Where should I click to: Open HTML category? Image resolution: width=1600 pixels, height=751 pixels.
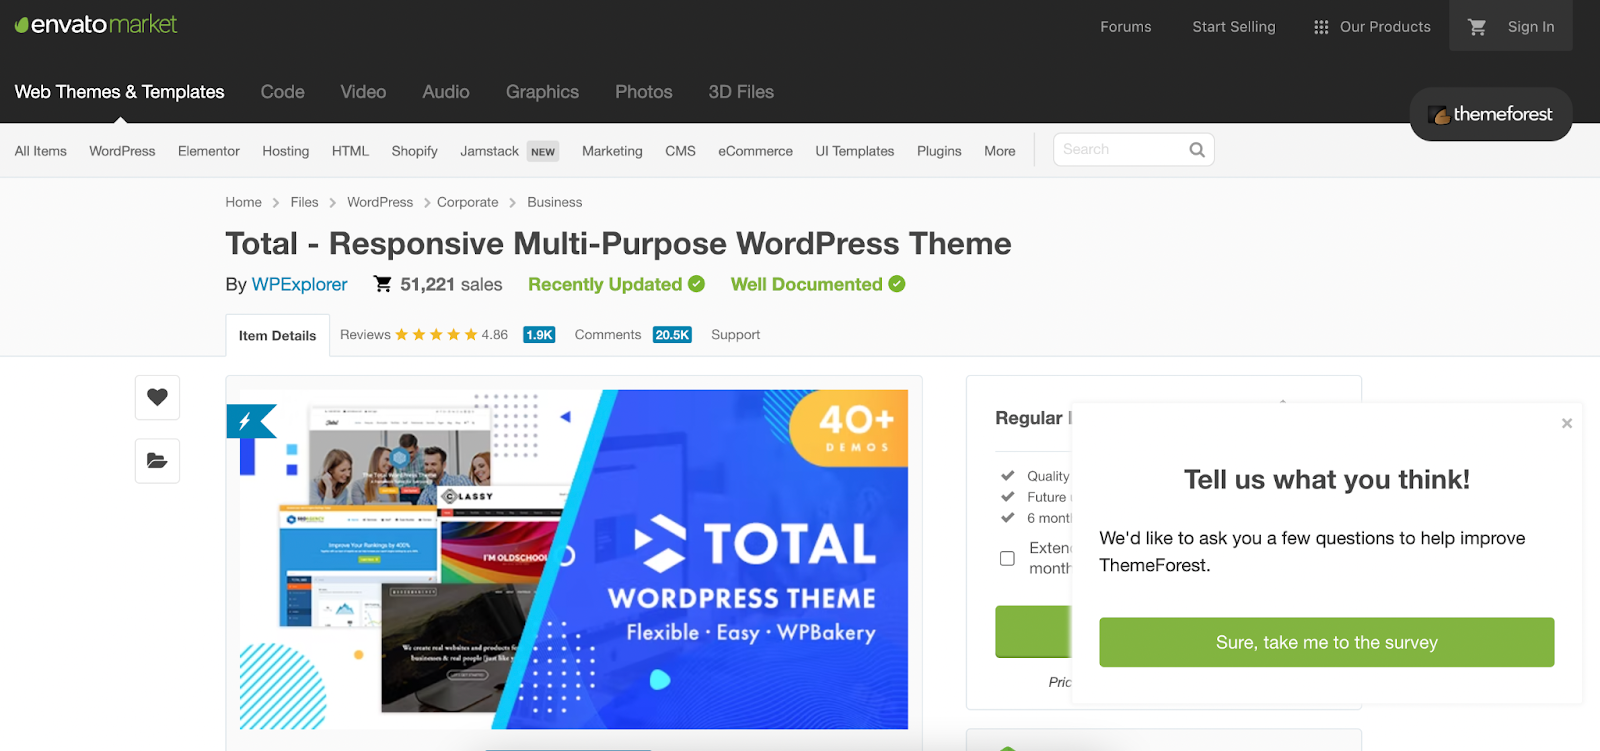(350, 151)
